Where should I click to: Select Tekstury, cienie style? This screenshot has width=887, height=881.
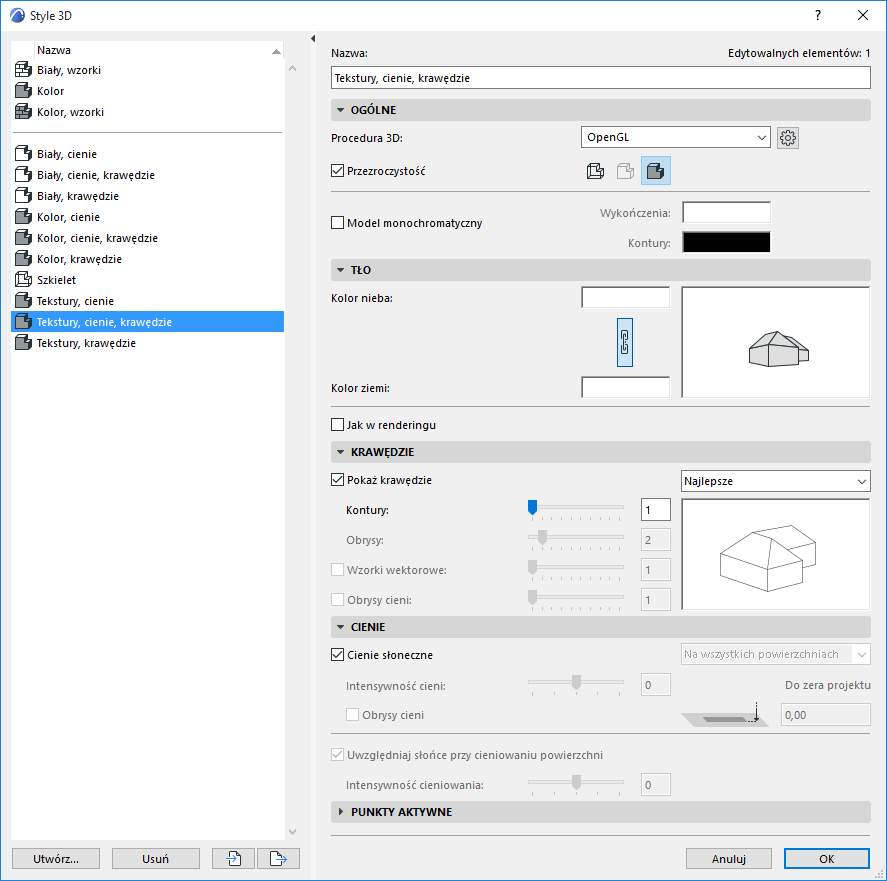click(x=148, y=300)
